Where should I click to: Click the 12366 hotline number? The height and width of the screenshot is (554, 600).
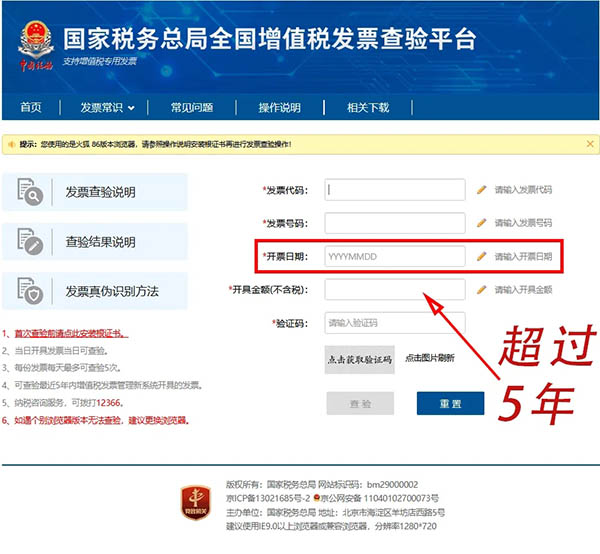108,403
